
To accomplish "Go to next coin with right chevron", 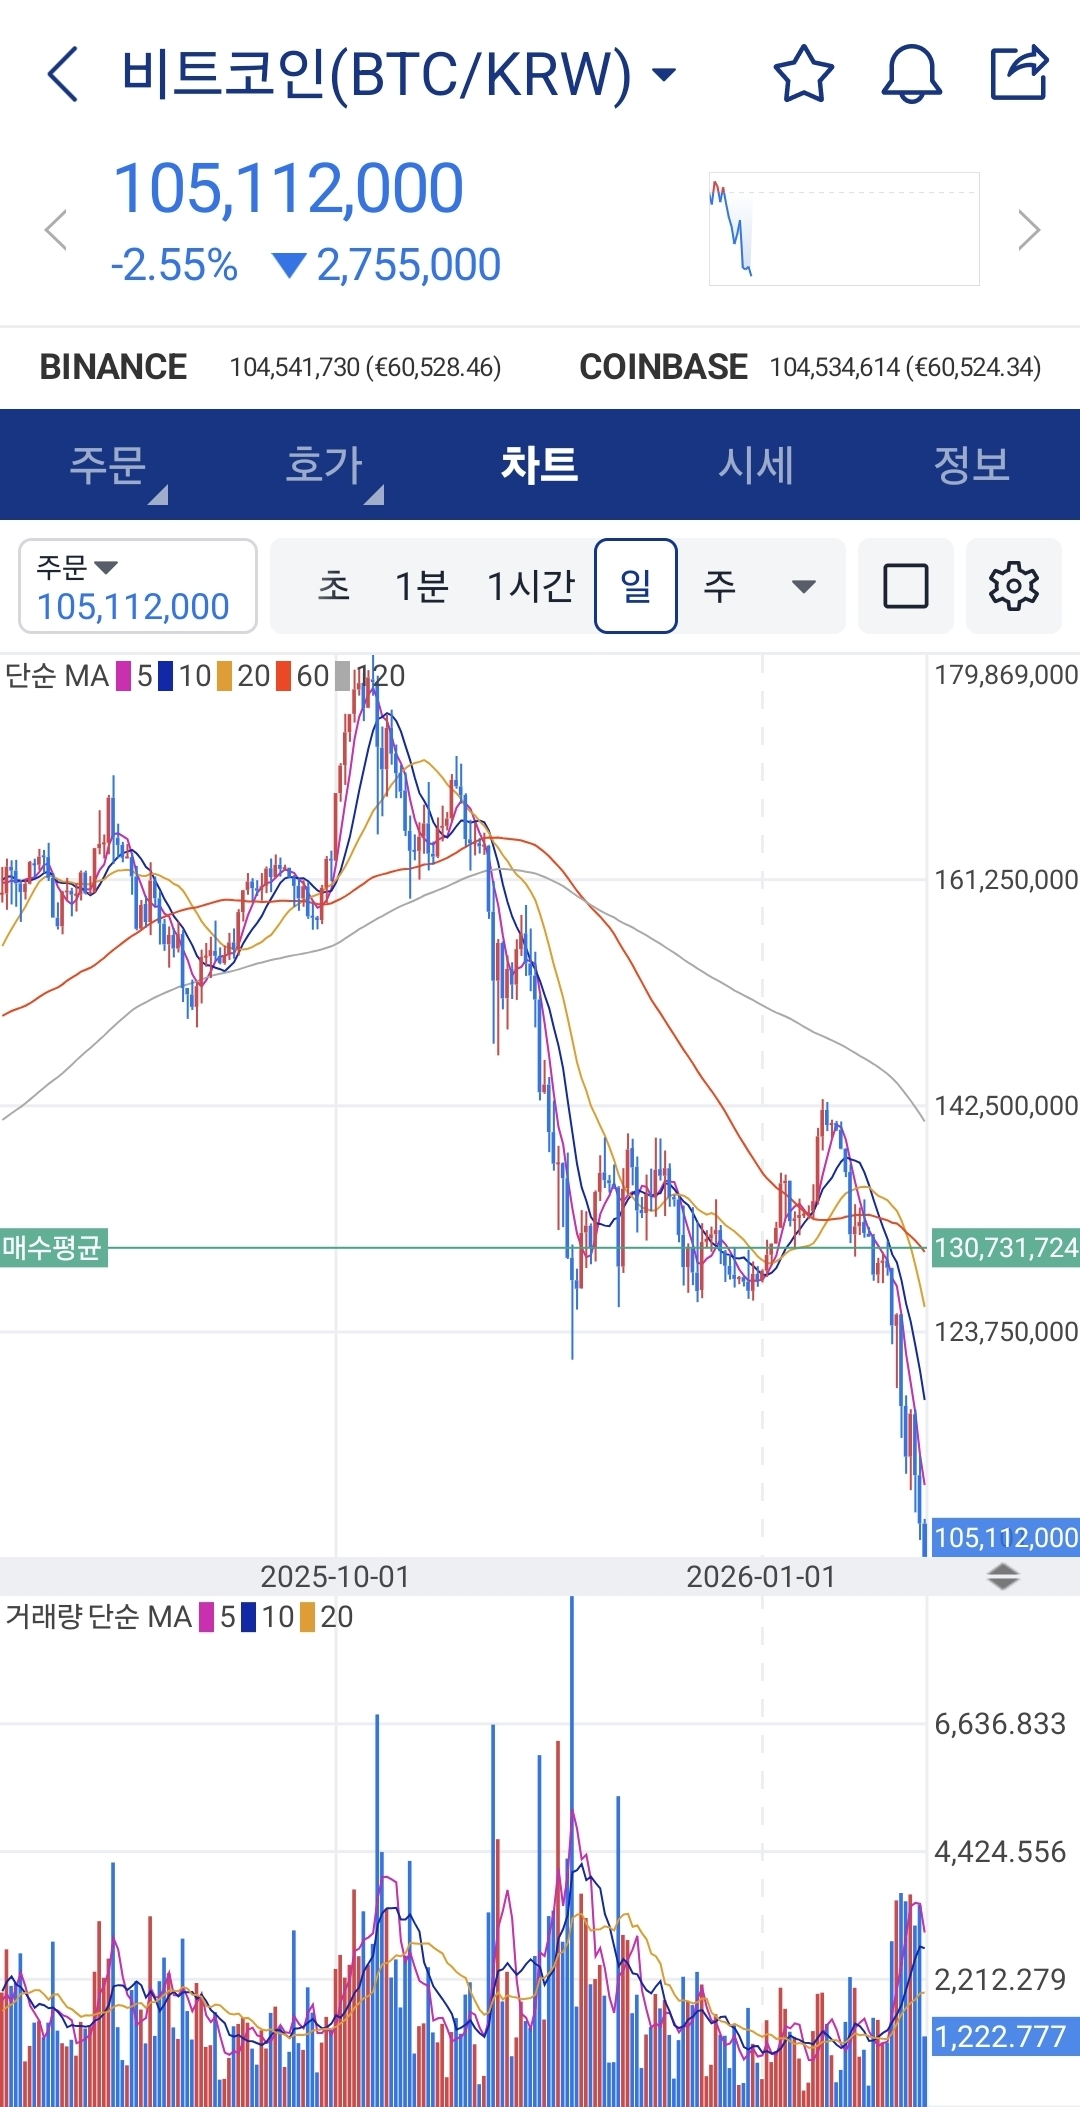I will click(1028, 230).
